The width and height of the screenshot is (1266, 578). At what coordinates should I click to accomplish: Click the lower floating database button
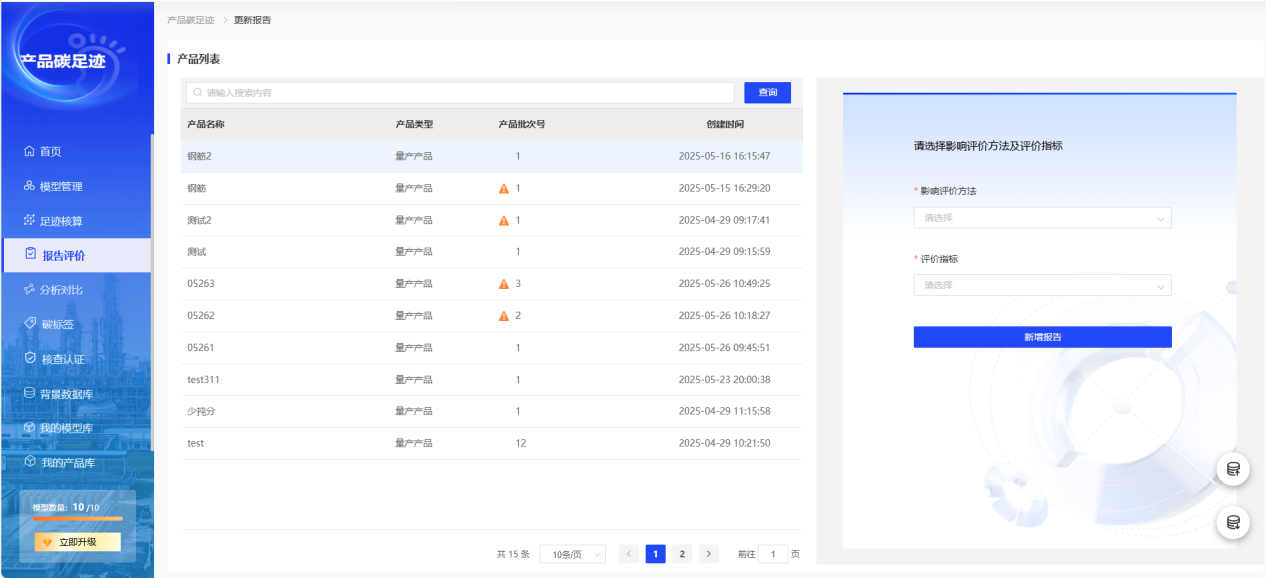[x=1233, y=522]
